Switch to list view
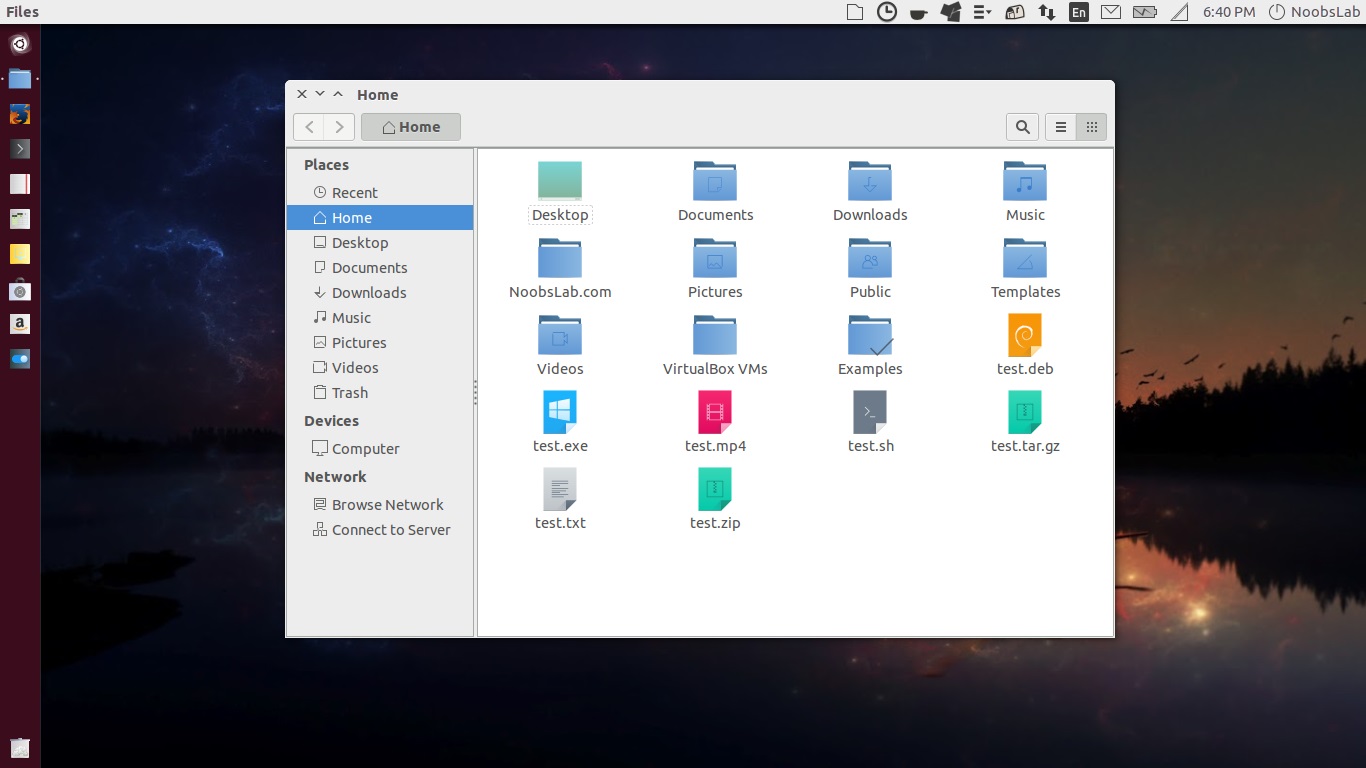The image size is (1366, 768). click(x=1061, y=127)
